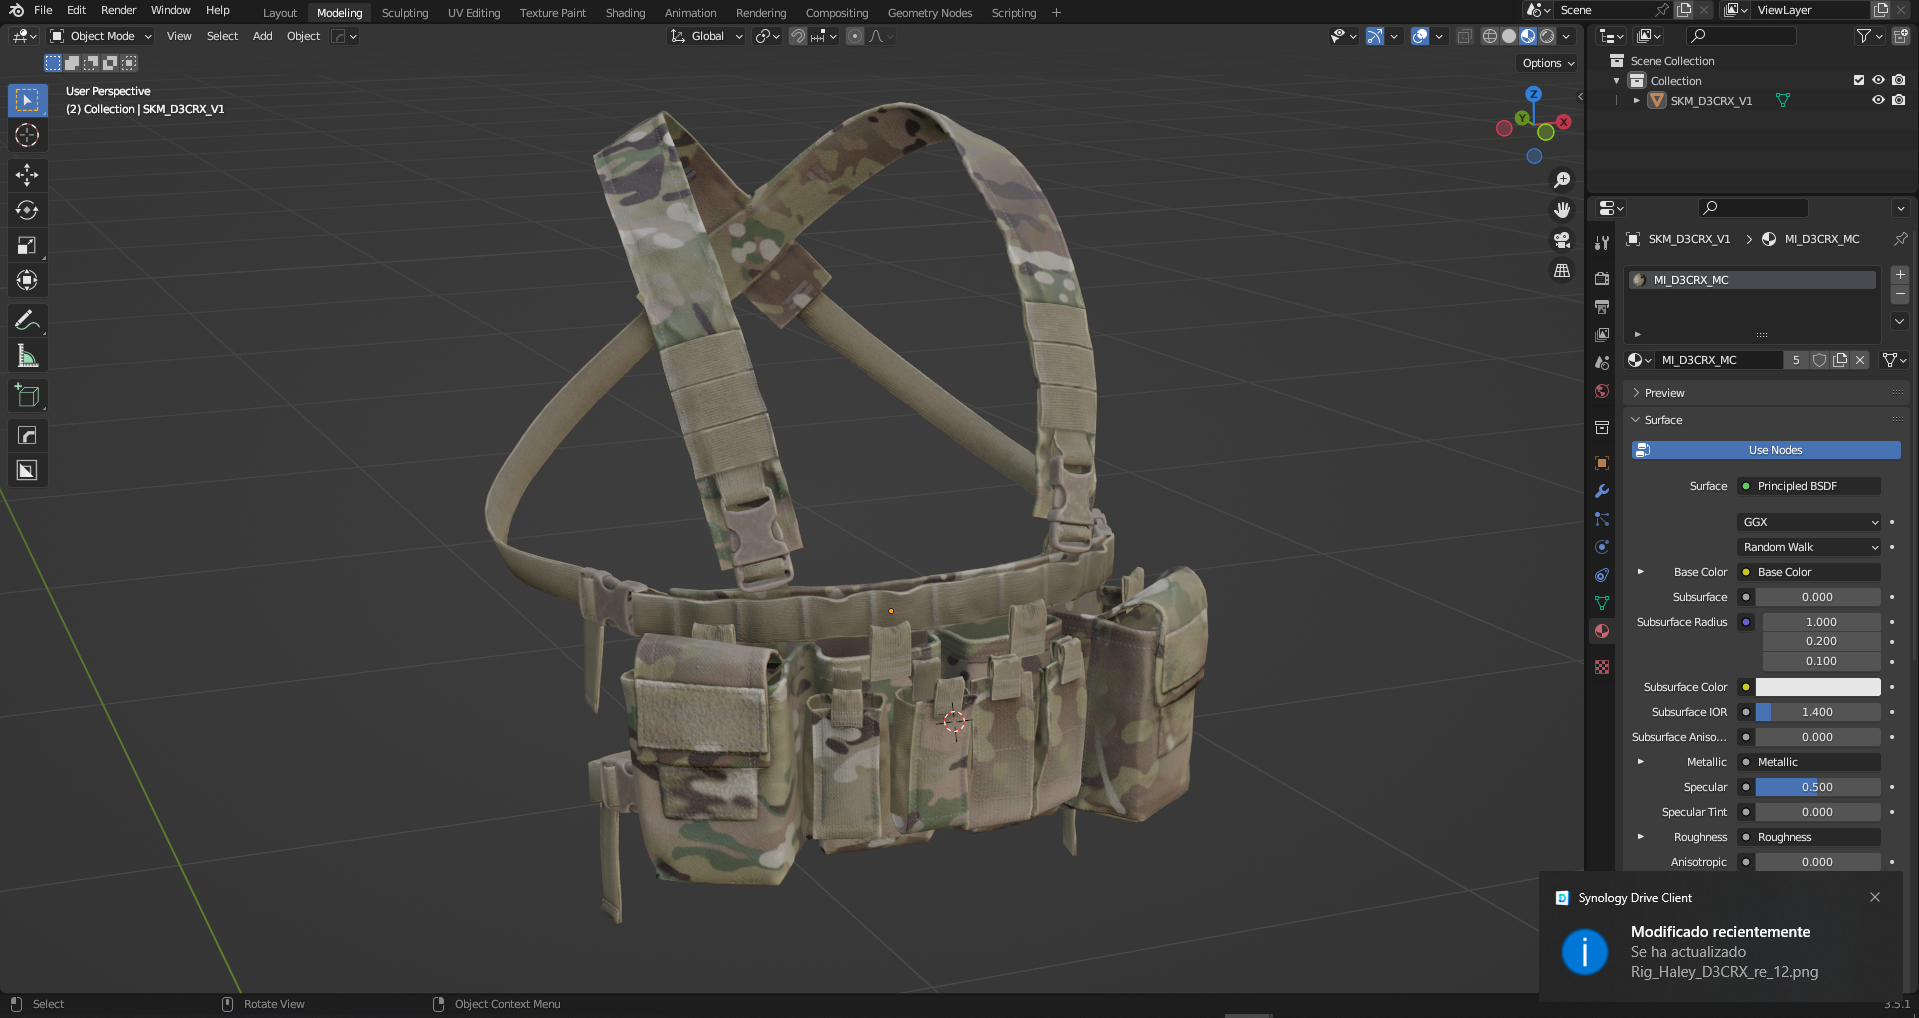Adjust the Specular 0.500 slider
The width and height of the screenshot is (1919, 1018).
point(1818,787)
